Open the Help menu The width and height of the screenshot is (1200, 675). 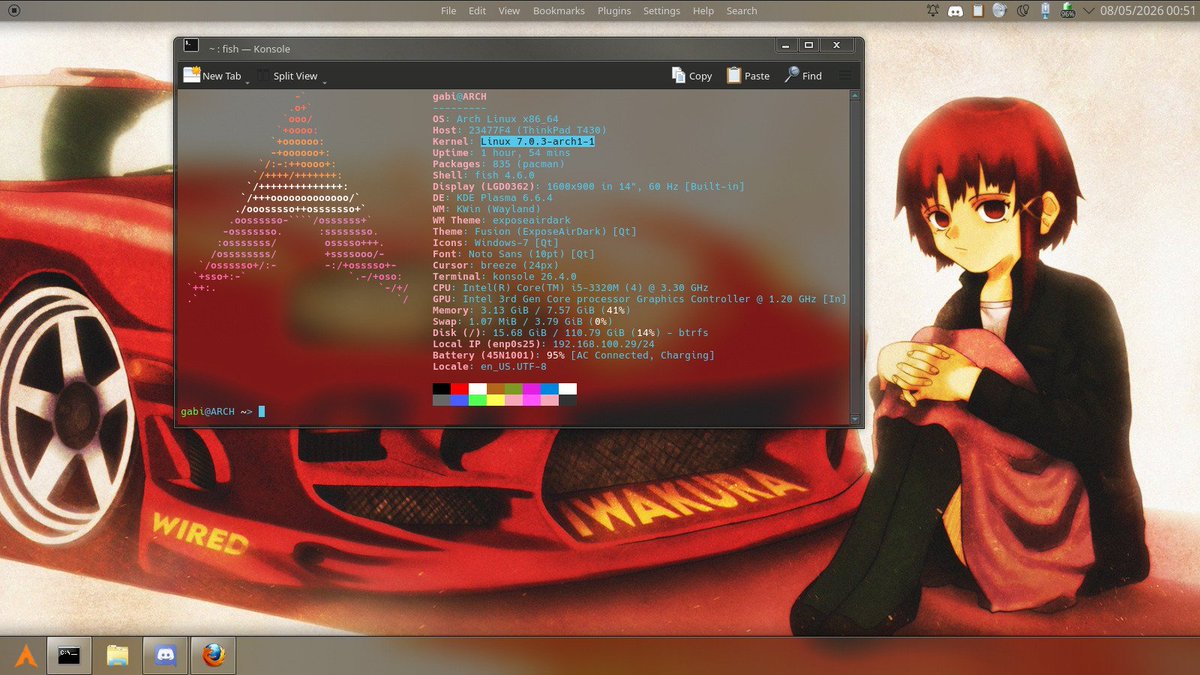pyautogui.click(x=703, y=11)
